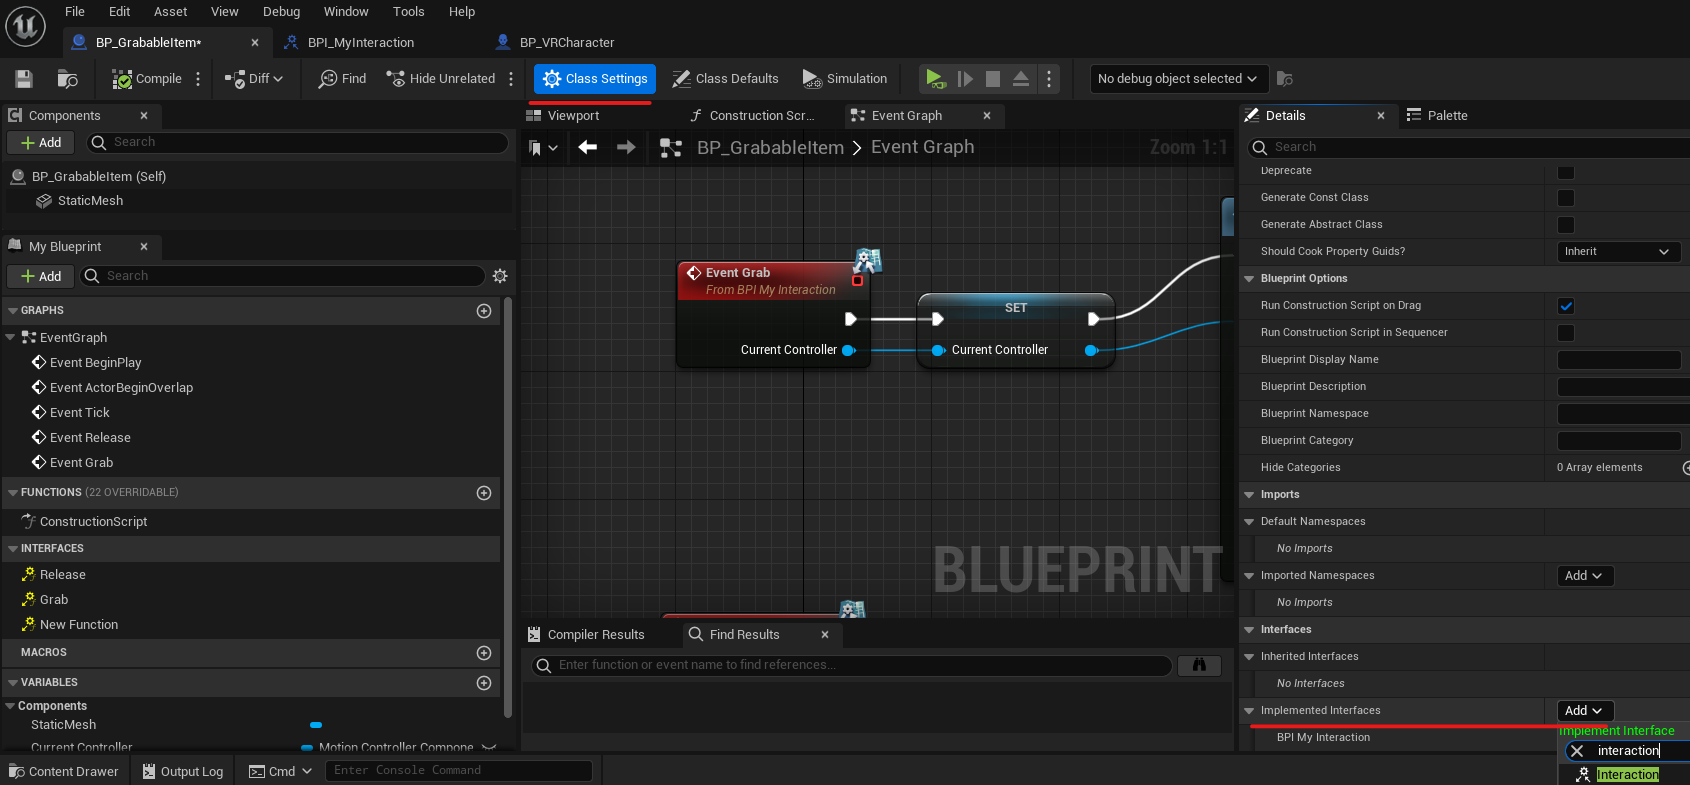The image size is (1690, 785).
Task: Click Blueprint Display Name input field
Action: (1618, 360)
